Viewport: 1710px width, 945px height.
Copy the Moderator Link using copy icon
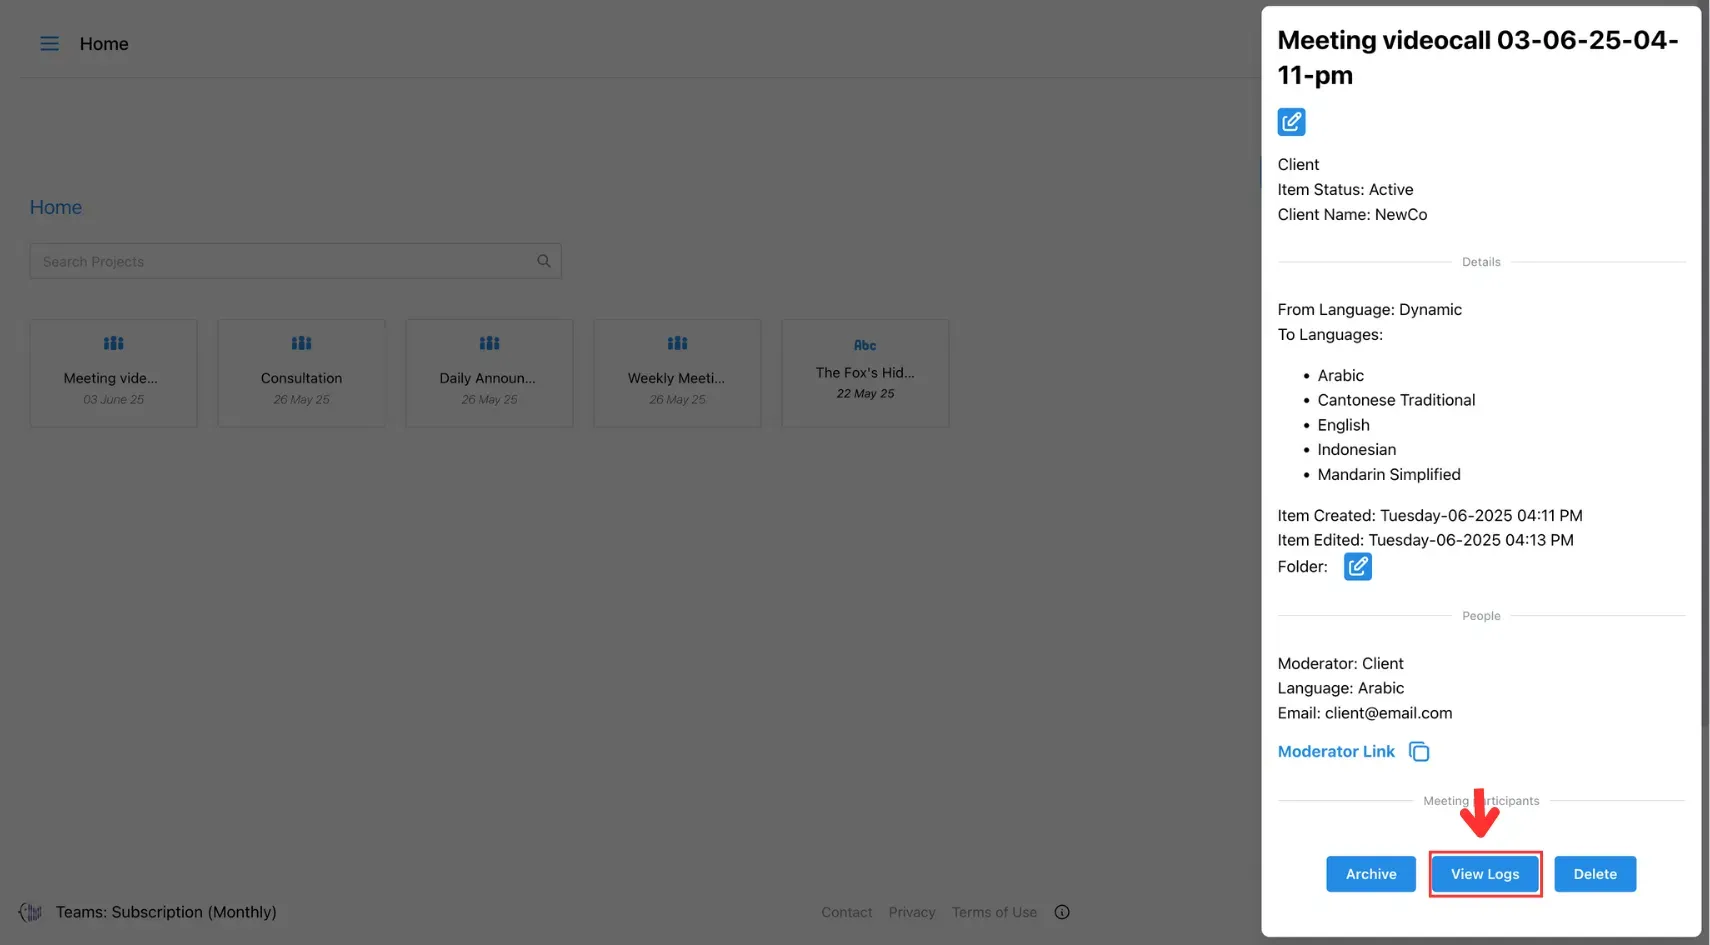click(1419, 751)
